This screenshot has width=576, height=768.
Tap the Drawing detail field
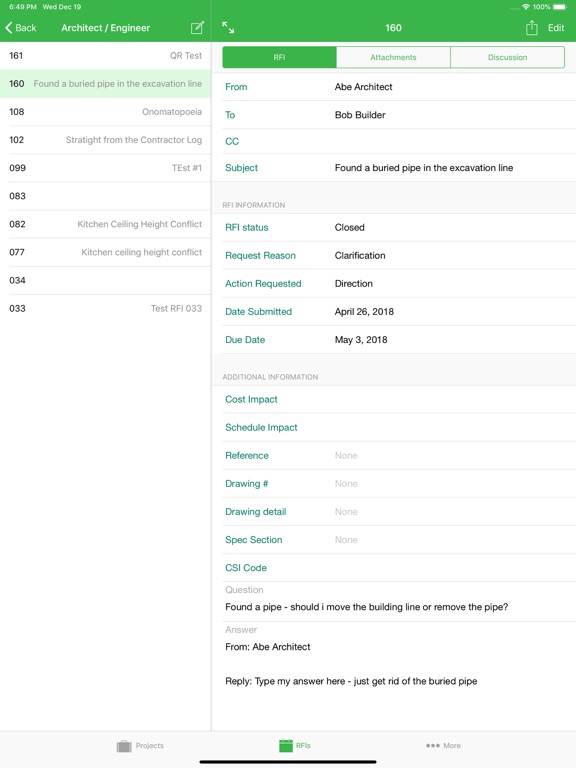[394, 512]
